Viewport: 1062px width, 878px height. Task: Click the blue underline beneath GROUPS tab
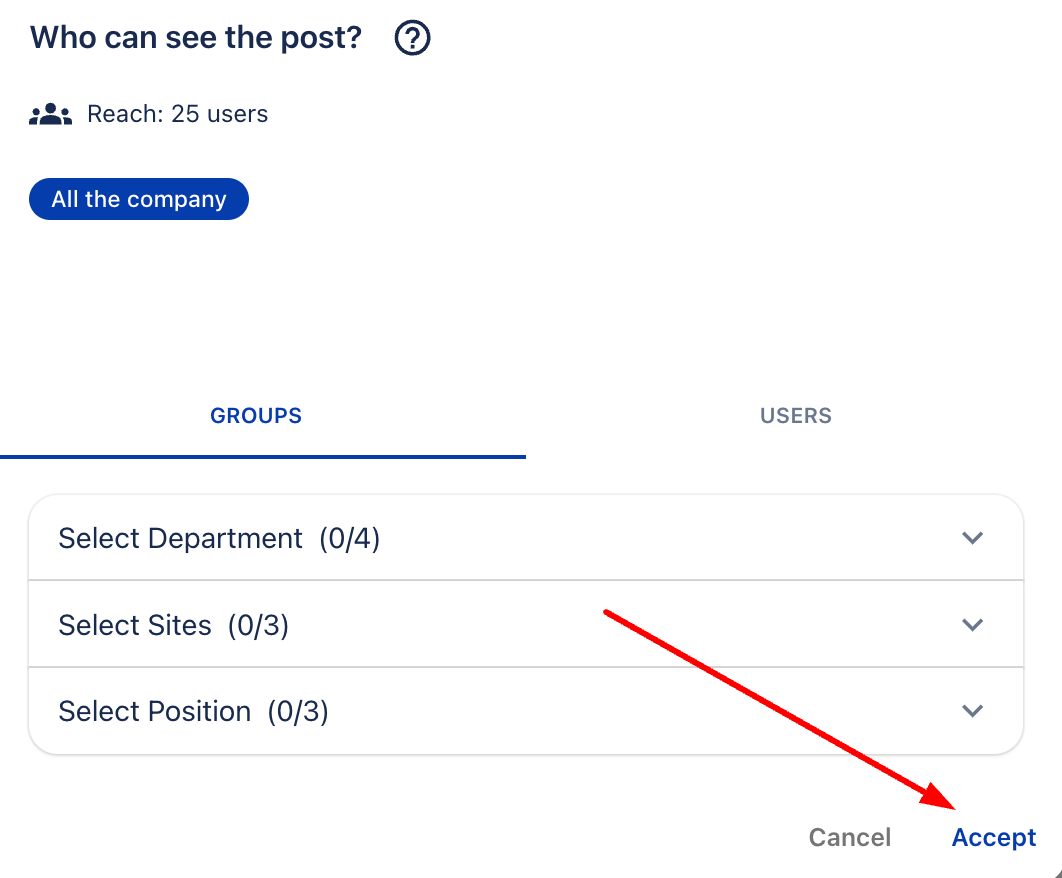[263, 456]
